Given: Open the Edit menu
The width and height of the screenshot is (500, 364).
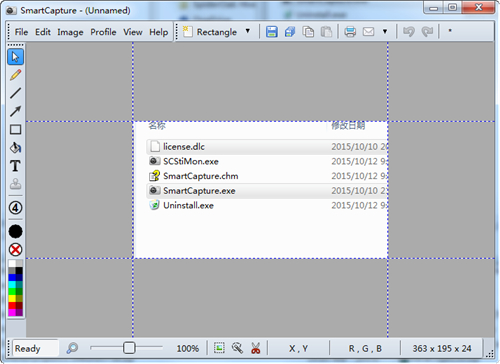Looking at the screenshot, I should point(43,32).
